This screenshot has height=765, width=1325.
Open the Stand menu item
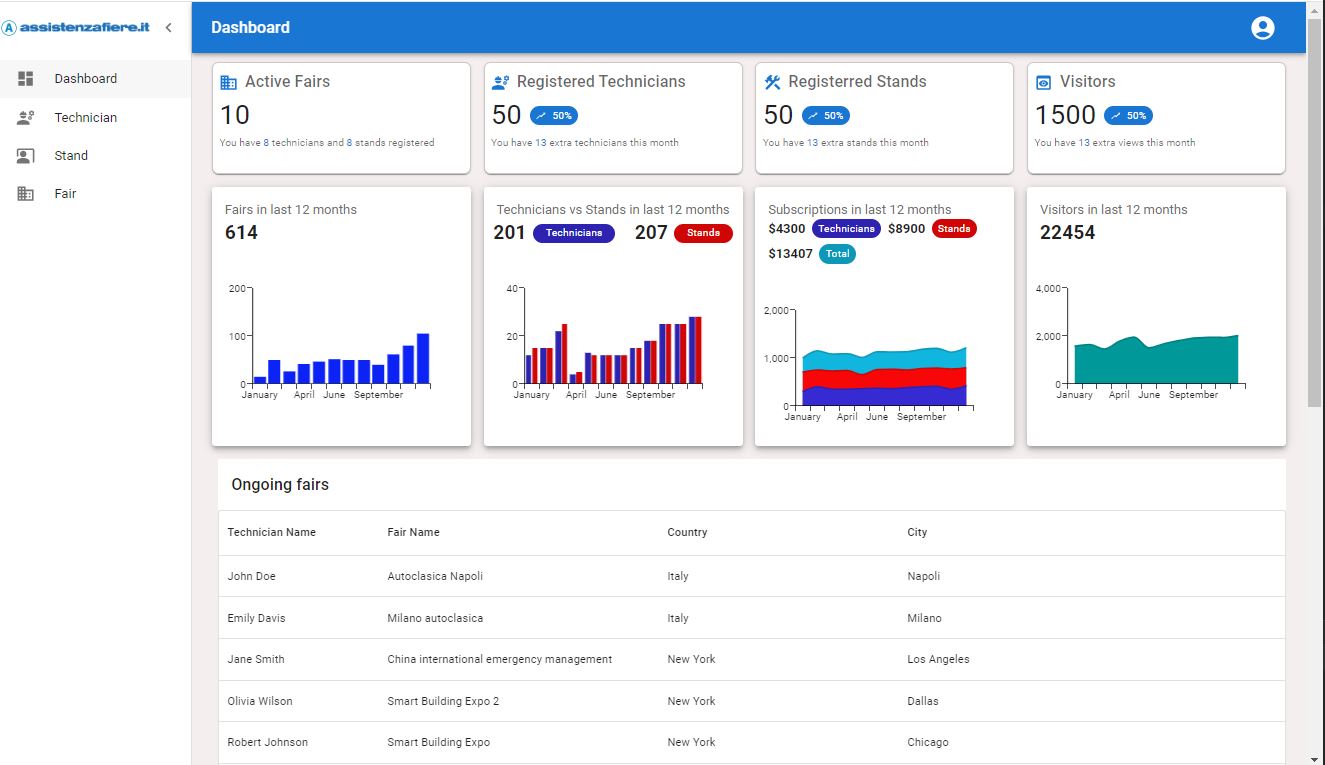[x=71, y=156]
